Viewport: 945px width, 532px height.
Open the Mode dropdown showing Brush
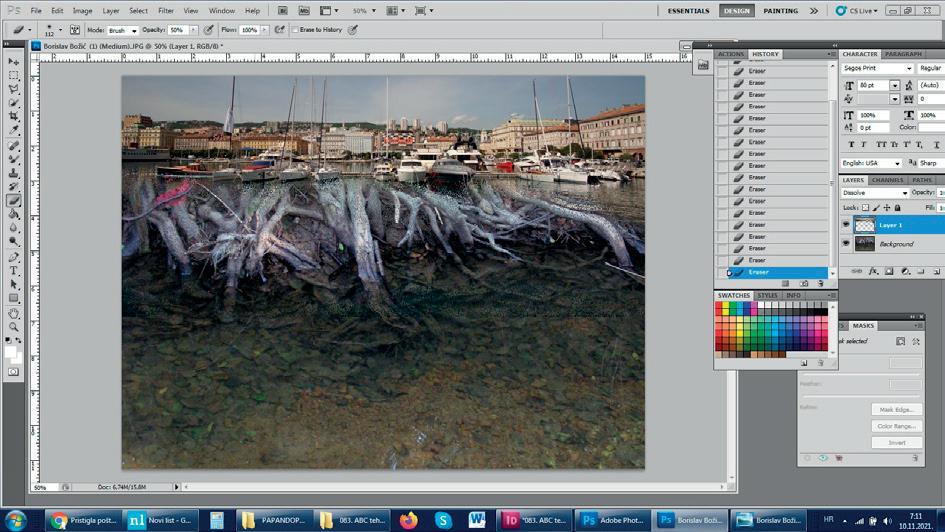click(123, 30)
